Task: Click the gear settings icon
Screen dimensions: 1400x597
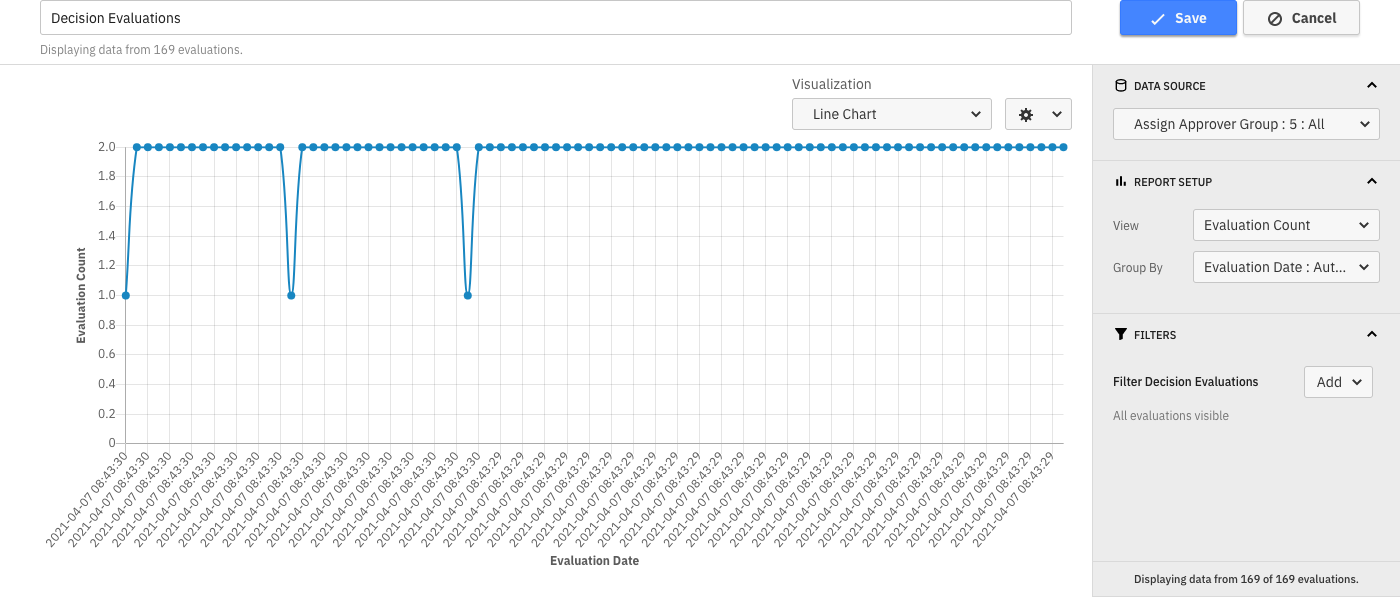Action: click(1026, 115)
